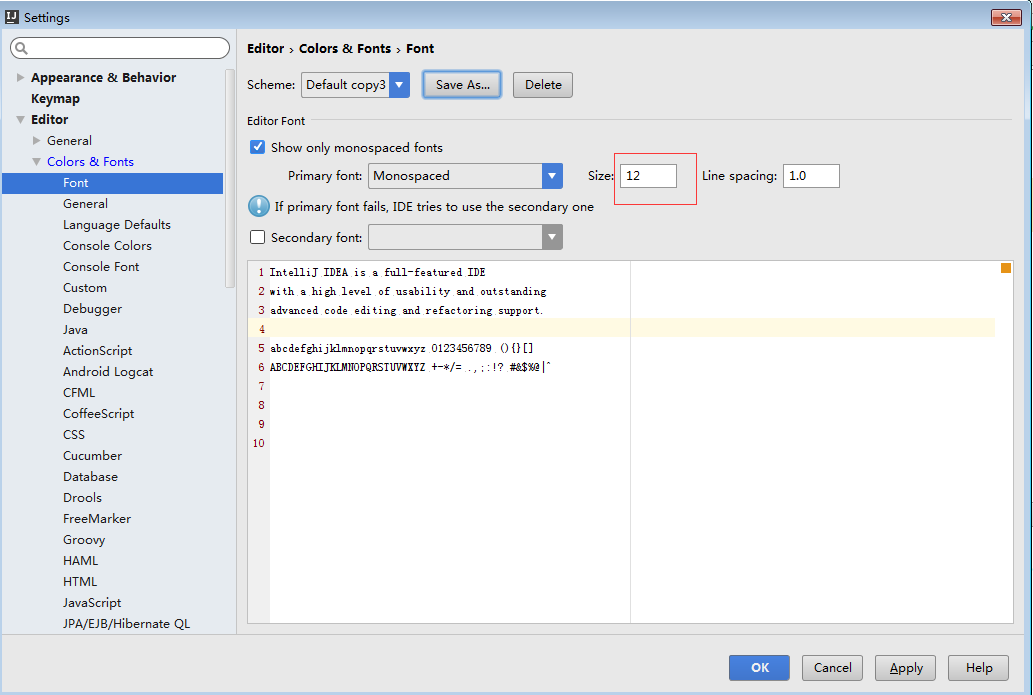Click the Line spacing field
The height and width of the screenshot is (695, 1033).
click(811, 176)
